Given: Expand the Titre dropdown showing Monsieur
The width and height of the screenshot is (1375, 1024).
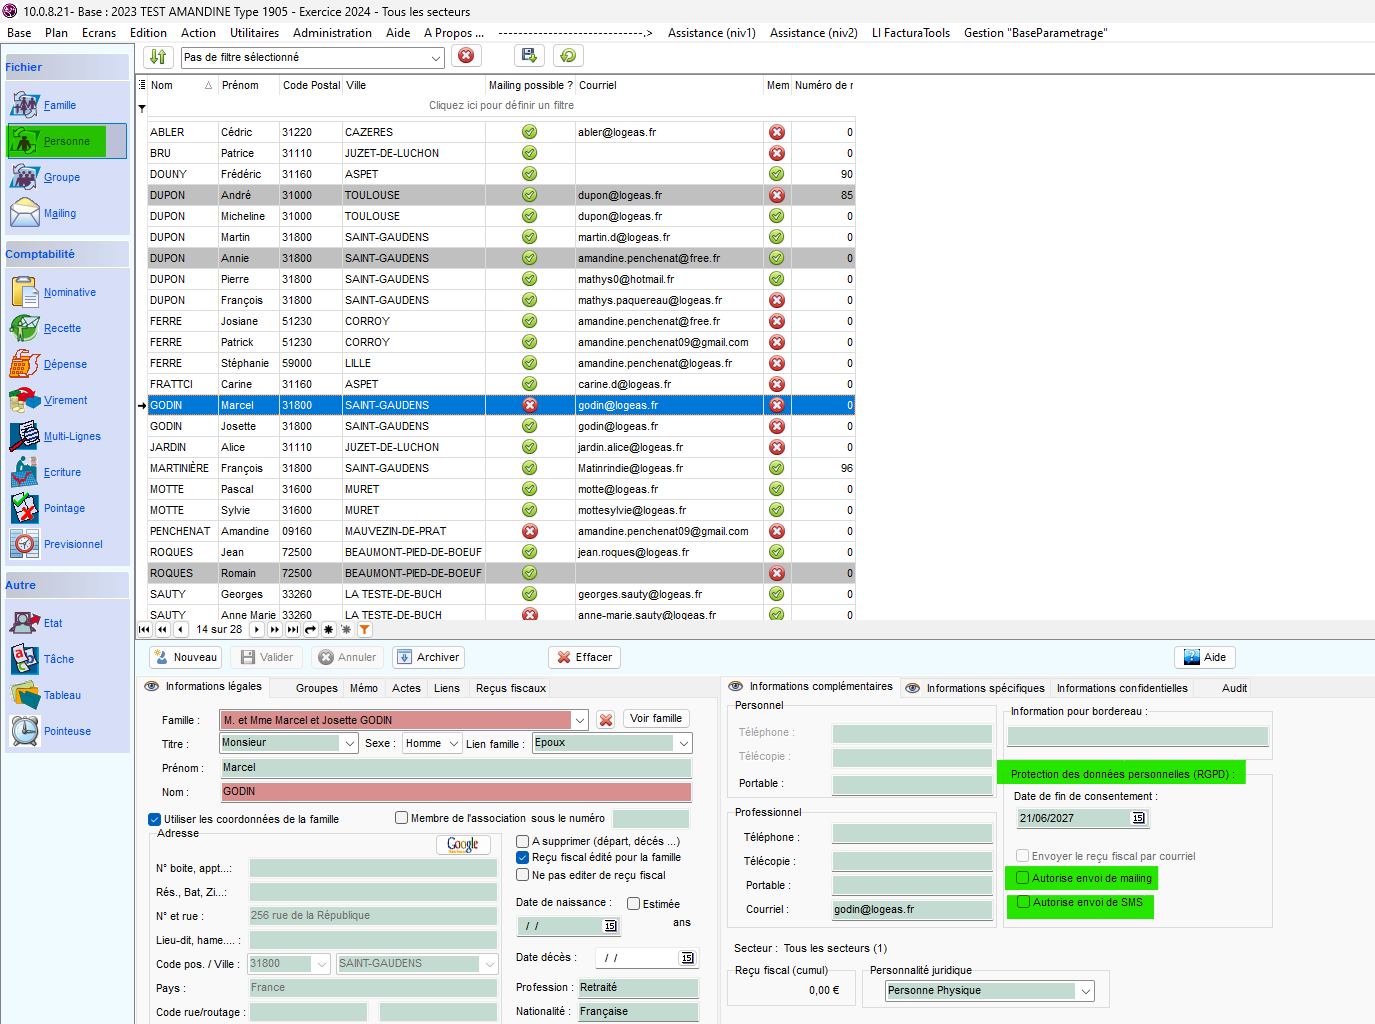Looking at the screenshot, I should [x=349, y=743].
